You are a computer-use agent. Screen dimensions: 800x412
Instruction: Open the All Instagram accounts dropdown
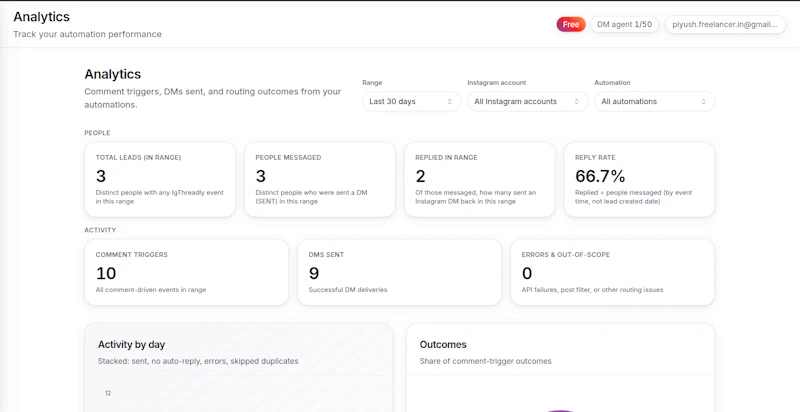528,101
